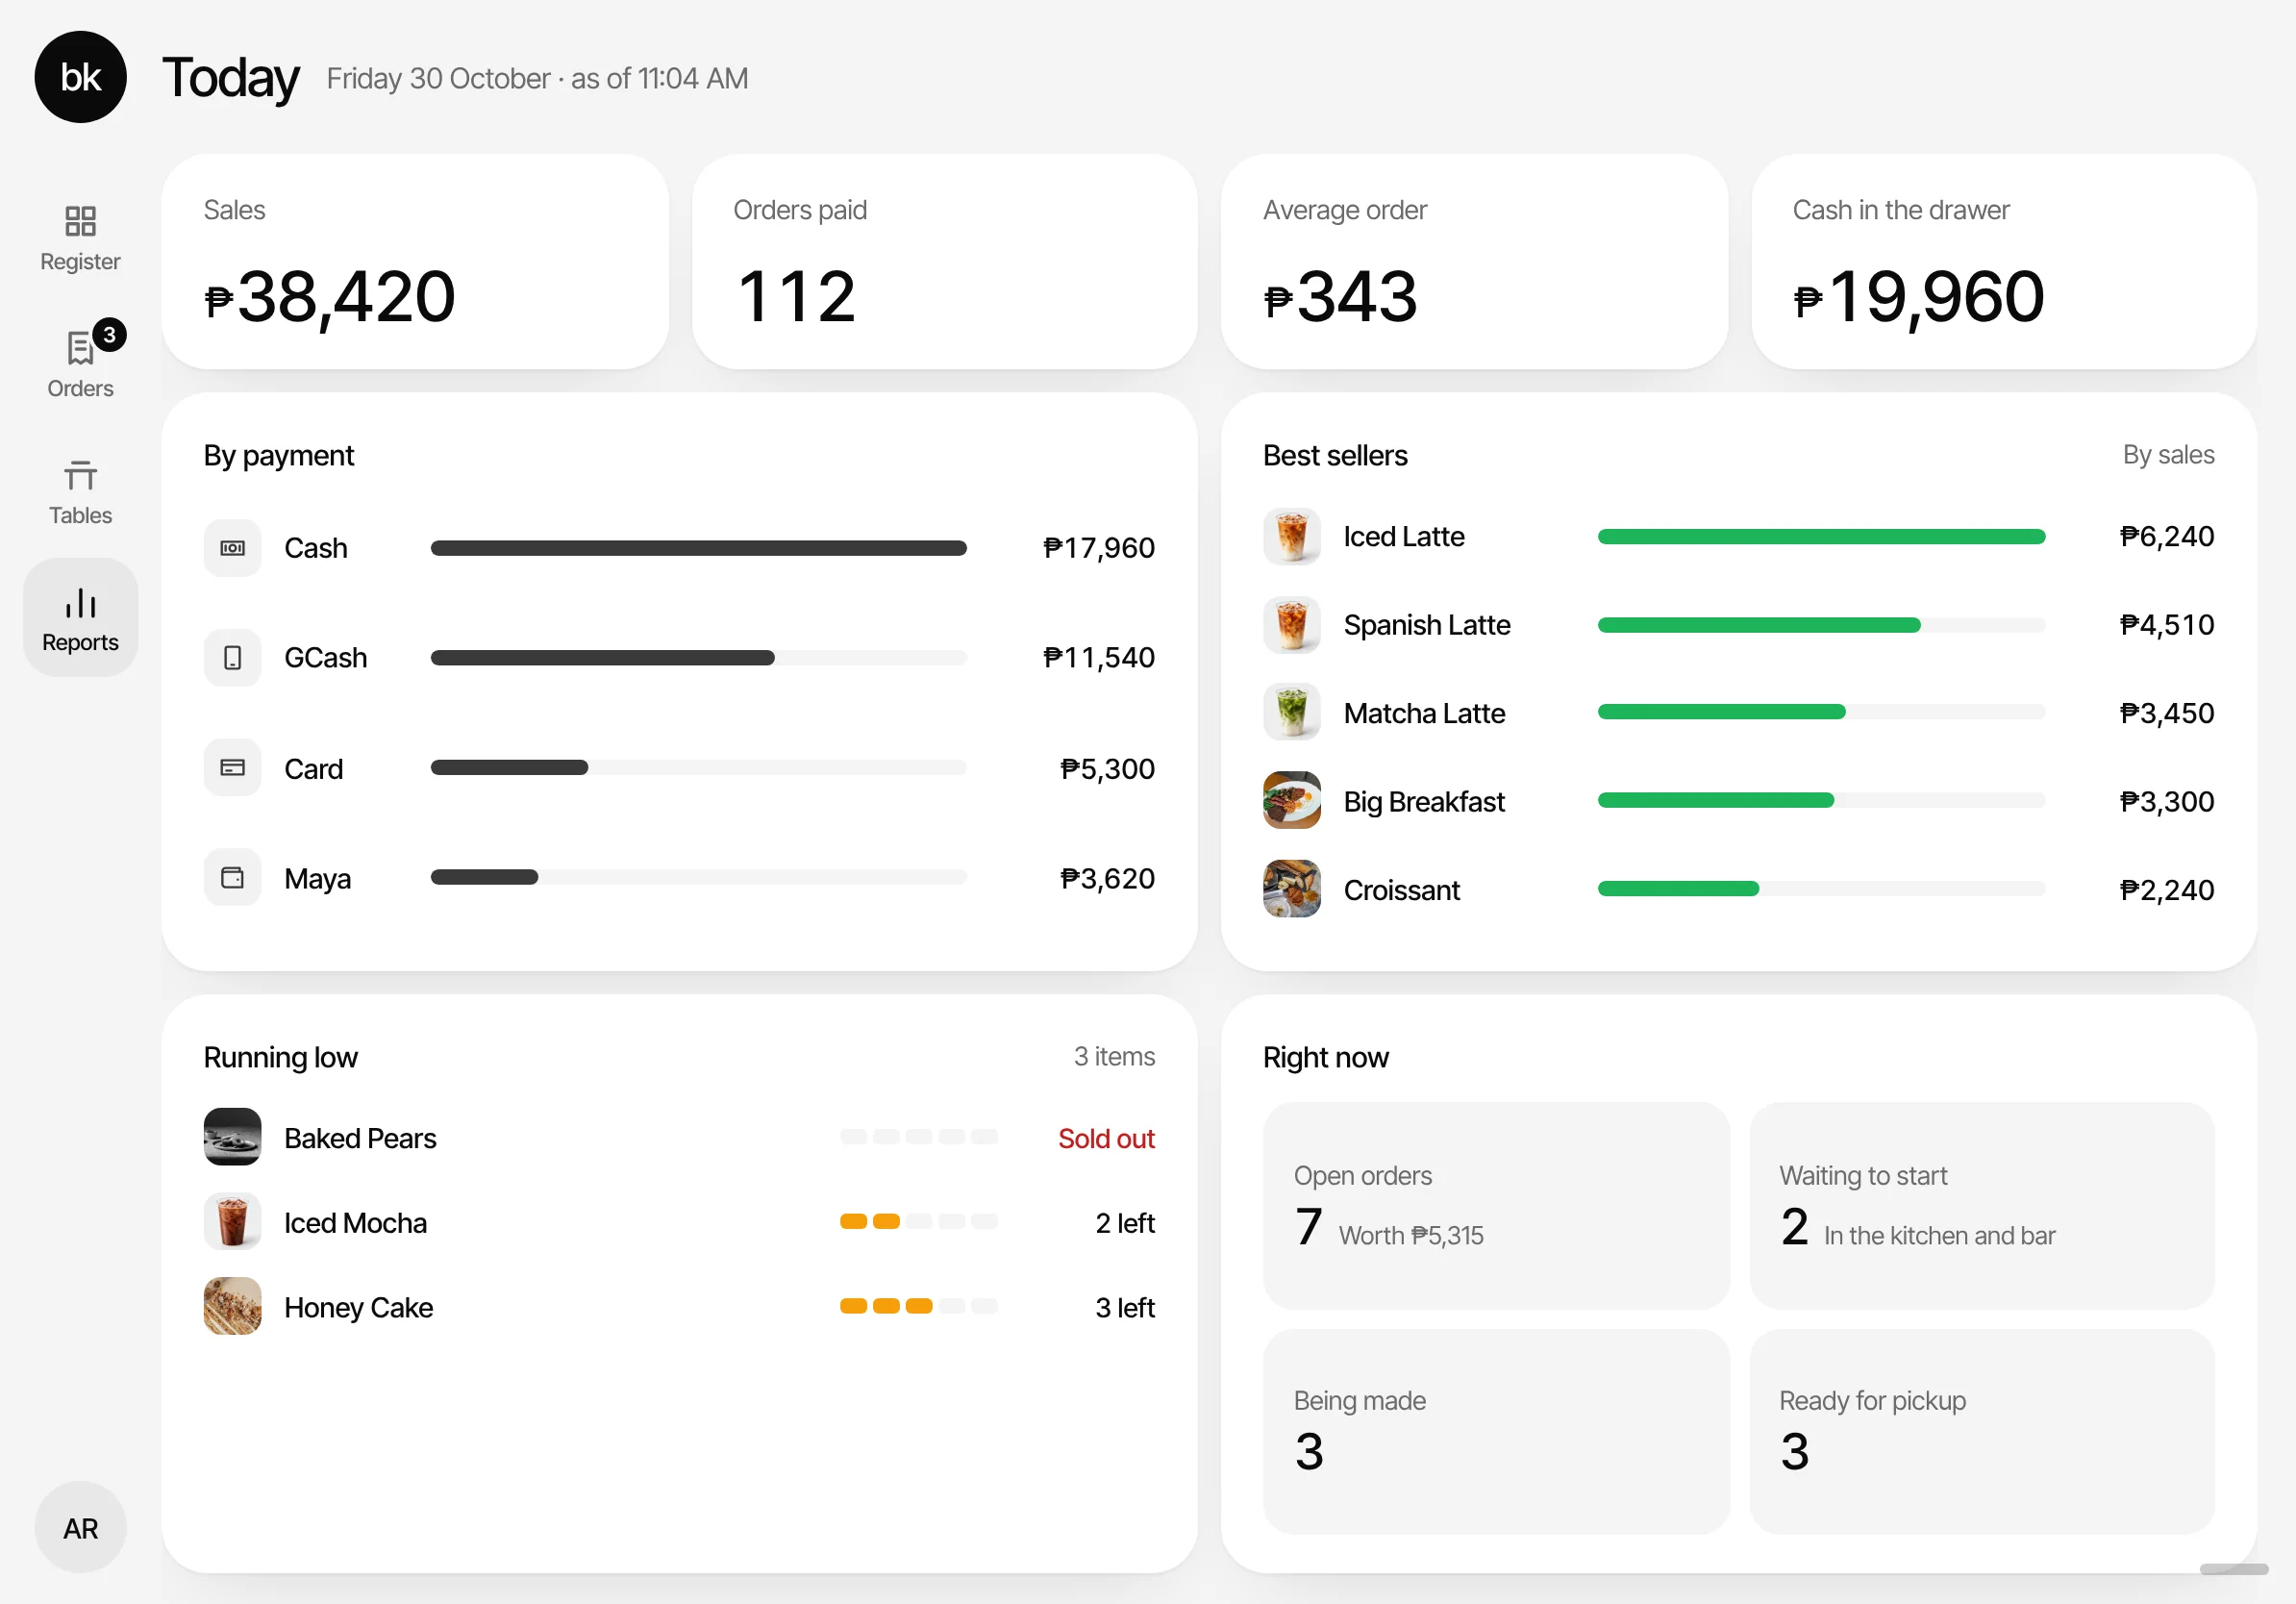Click the Friday 30 October date text
The width and height of the screenshot is (2296, 1604).
[438, 78]
